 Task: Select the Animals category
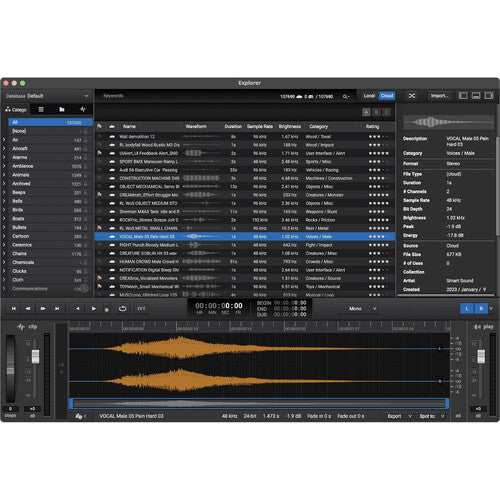pos(21,175)
